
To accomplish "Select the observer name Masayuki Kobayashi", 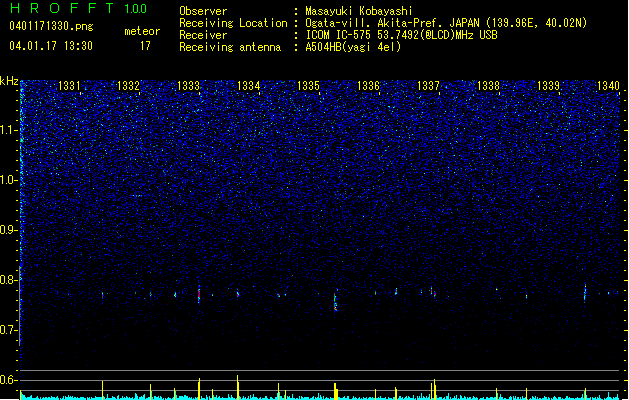I will coord(358,11).
